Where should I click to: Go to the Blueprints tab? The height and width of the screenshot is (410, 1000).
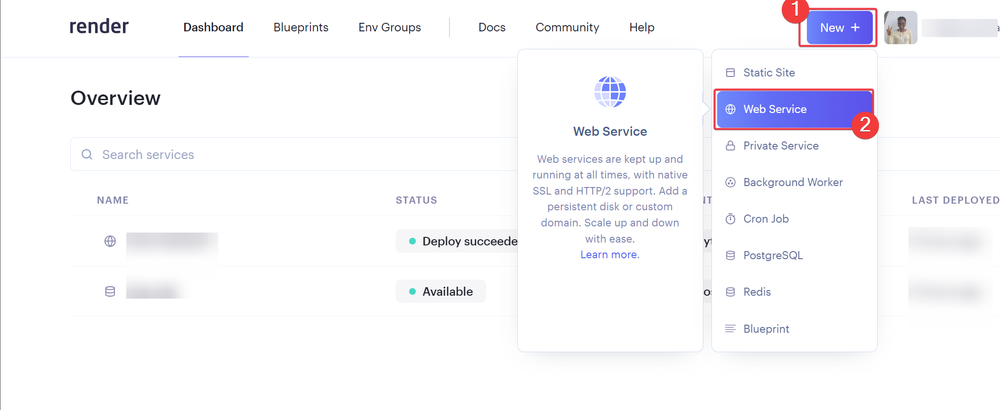(301, 27)
